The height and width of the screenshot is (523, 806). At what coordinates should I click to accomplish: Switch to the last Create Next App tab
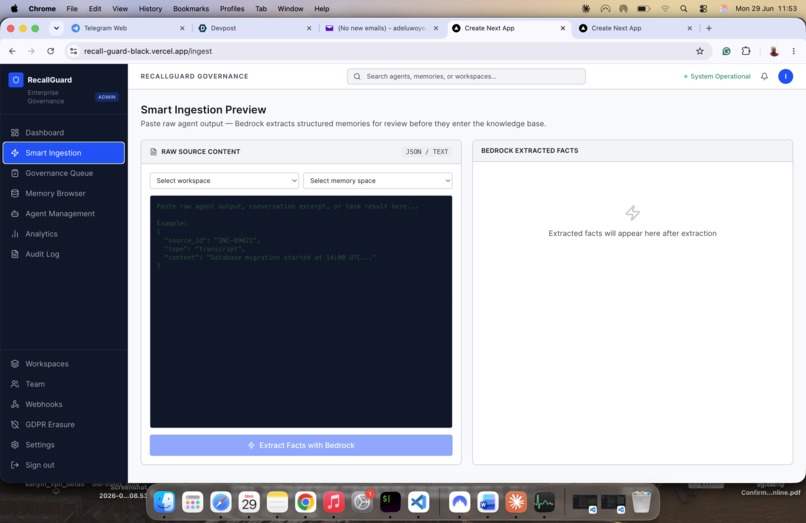click(x=635, y=28)
